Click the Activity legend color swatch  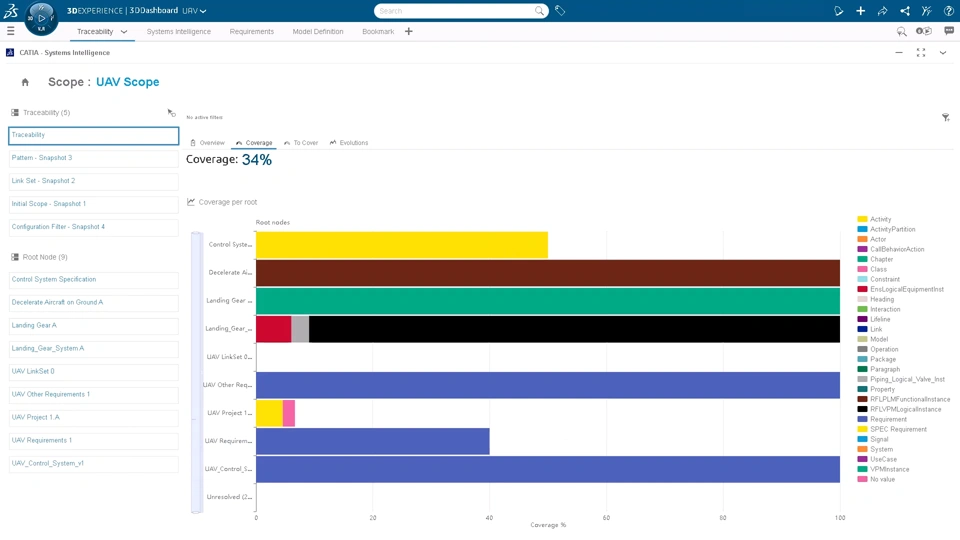pyautogui.click(x=862, y=219)
